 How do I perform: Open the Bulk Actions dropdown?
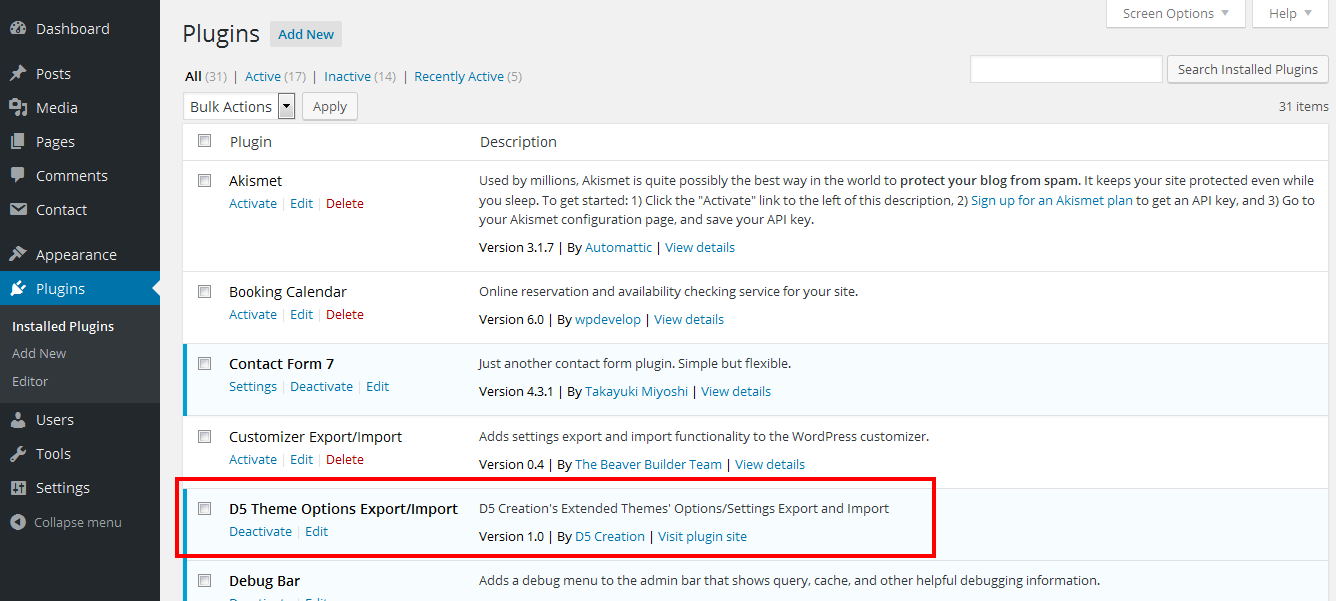pyautogui.click(x=240, y=106)
